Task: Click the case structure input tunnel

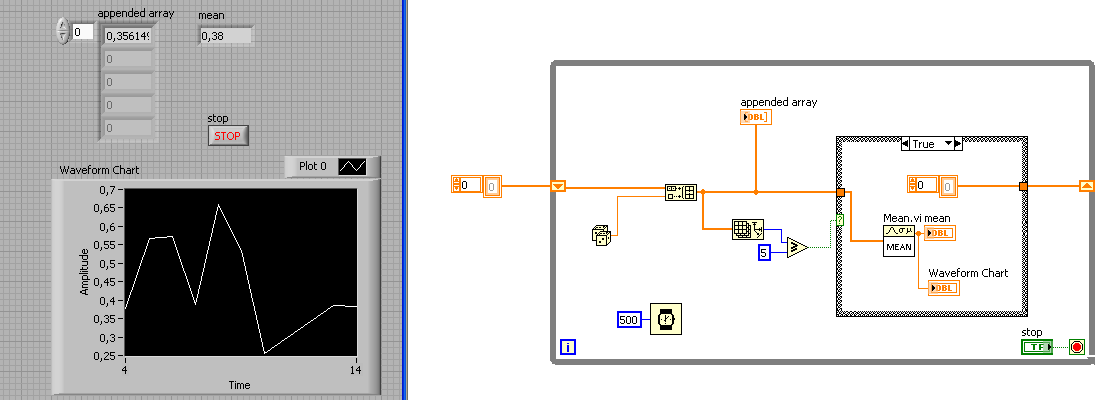Action: pos(841,193)
